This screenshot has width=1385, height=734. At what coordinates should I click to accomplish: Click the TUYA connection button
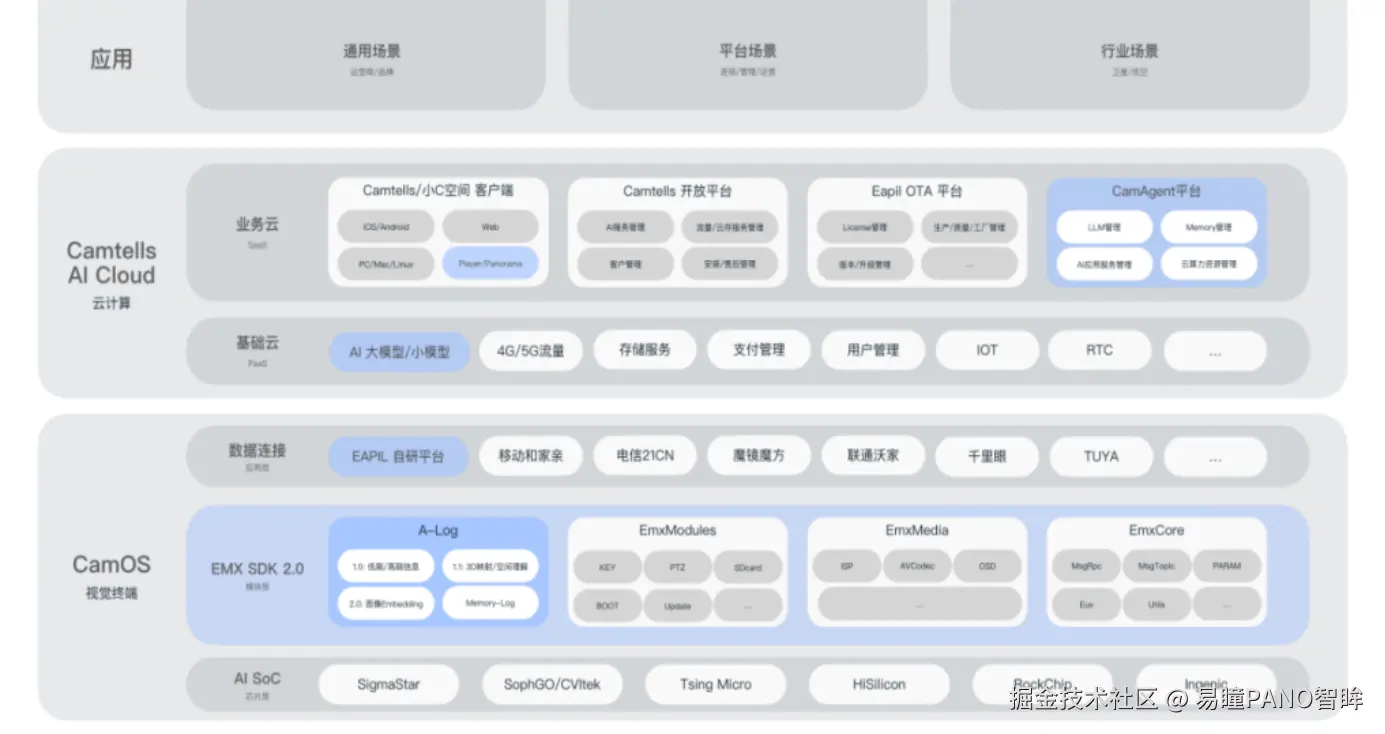point(1101,456)
